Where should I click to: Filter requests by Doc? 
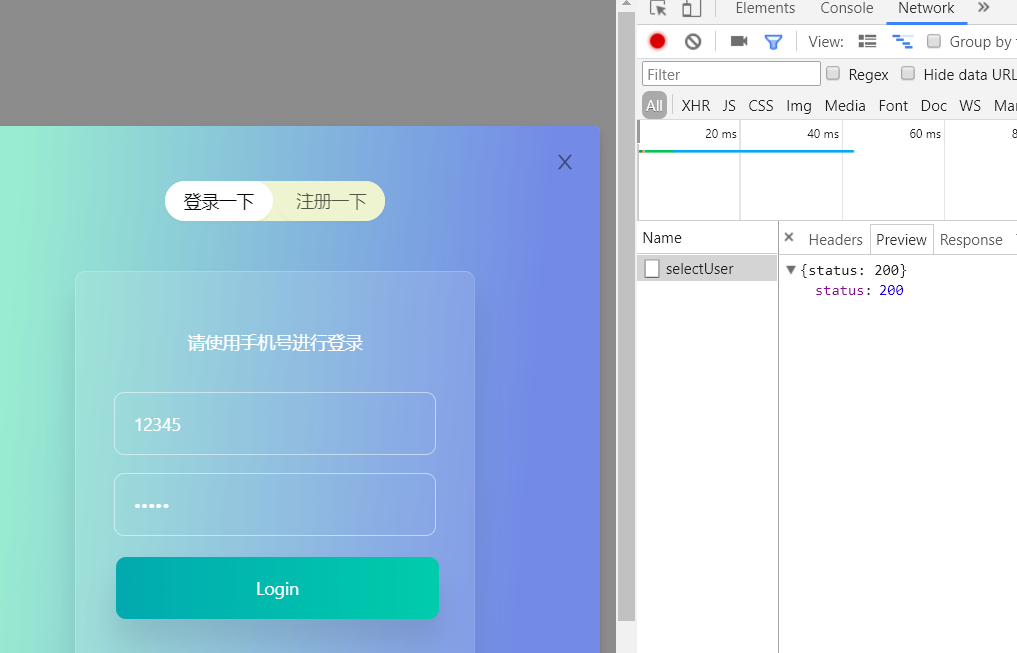point(933,106)
